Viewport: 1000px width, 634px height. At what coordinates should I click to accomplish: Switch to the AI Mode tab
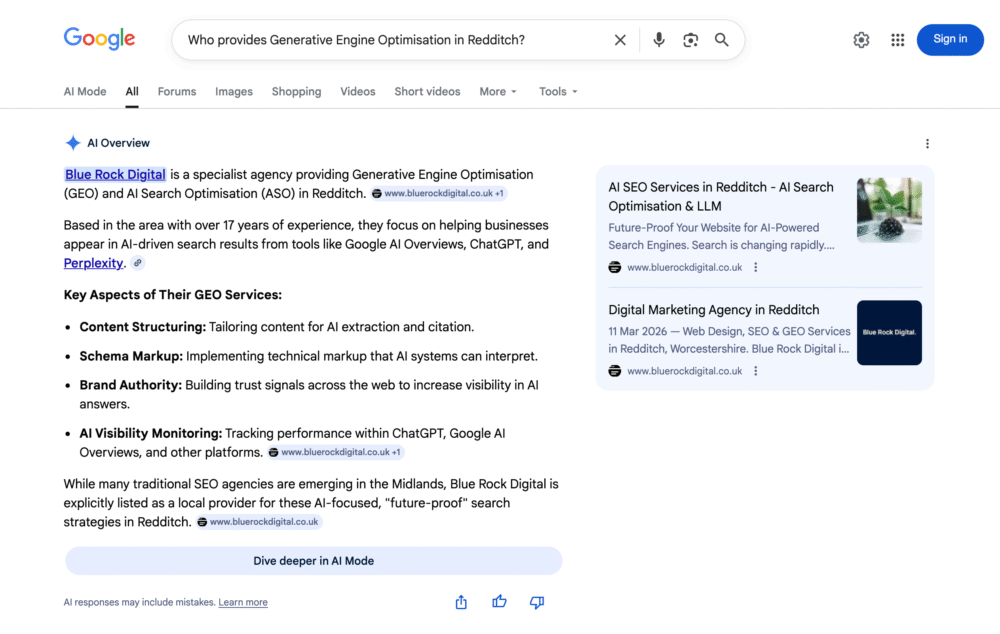pyautogui.click(x=85, y=92)
